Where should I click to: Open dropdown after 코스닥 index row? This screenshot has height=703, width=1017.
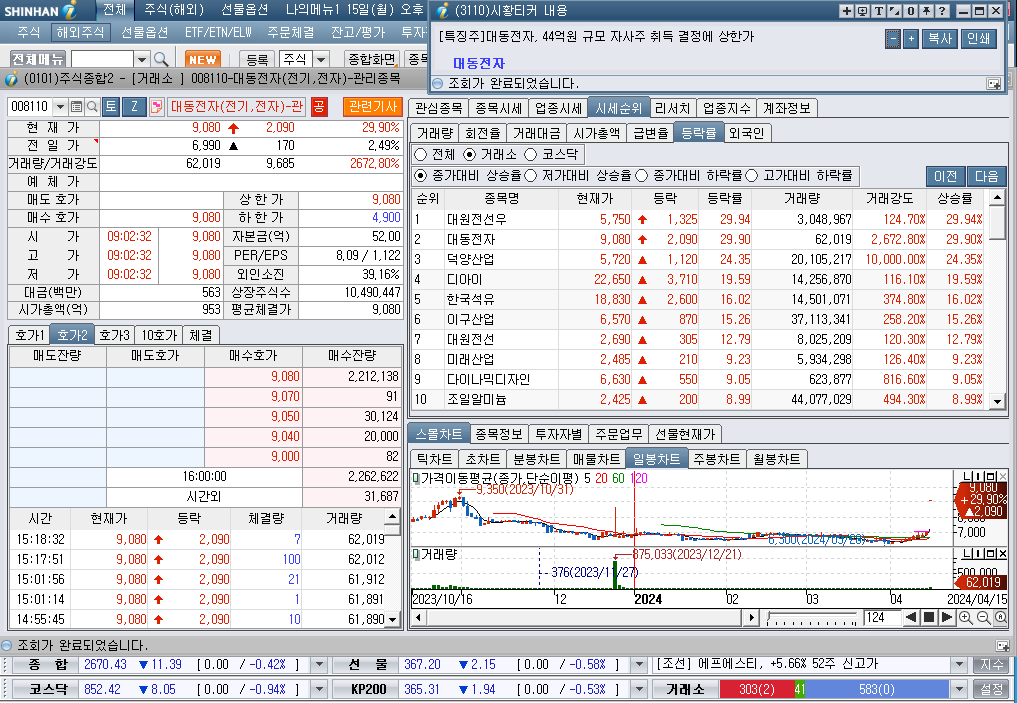(318, 689)
